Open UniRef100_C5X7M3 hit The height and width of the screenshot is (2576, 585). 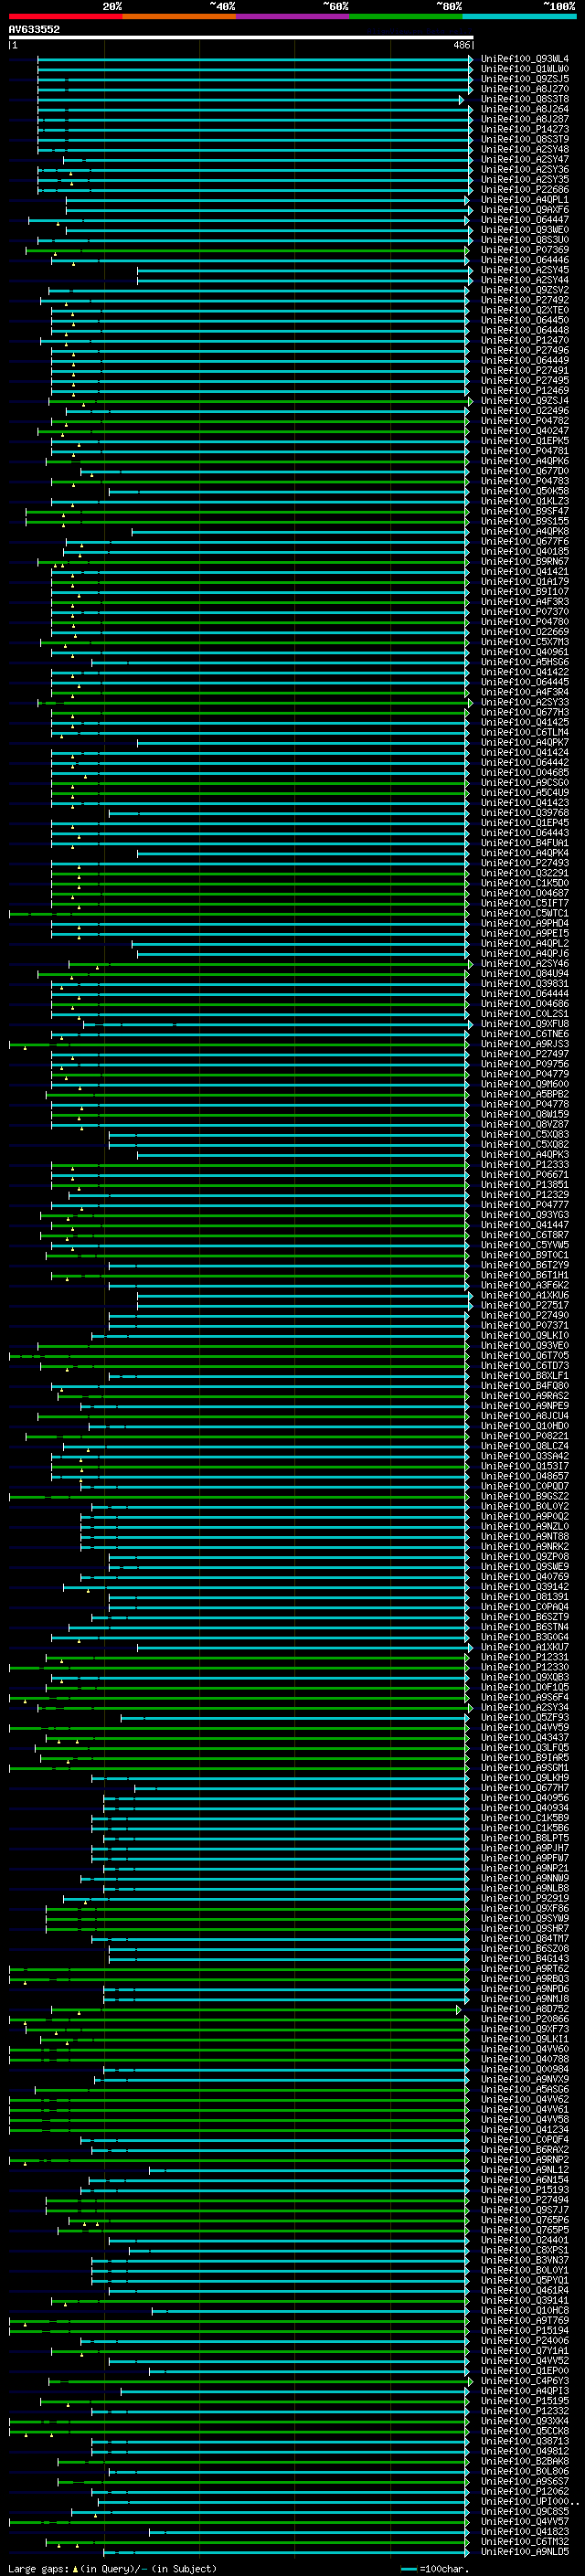pyautogui.click(x=524, y=642)
